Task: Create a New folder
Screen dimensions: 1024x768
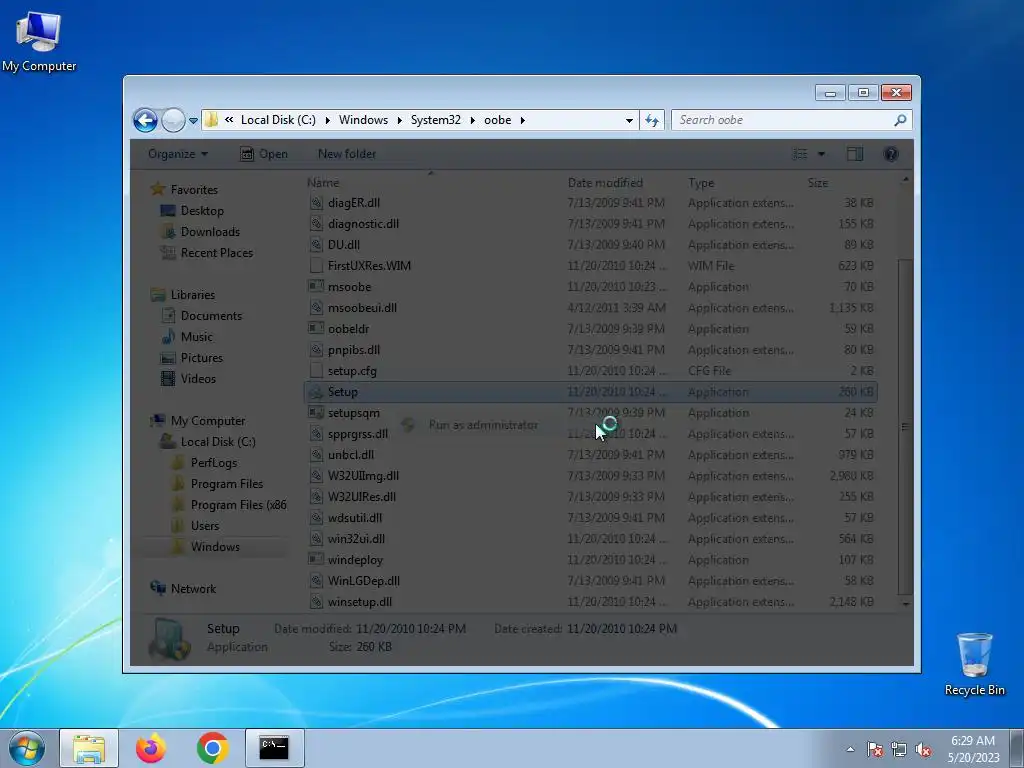Action: click(347, 154)
